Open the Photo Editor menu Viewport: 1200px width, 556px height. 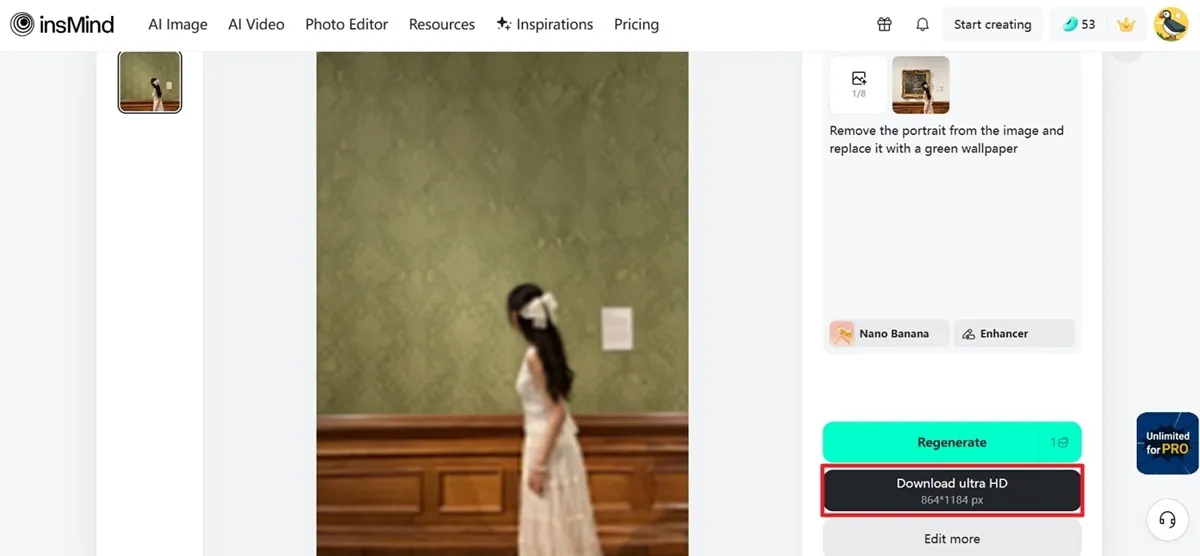pos(347,24)
